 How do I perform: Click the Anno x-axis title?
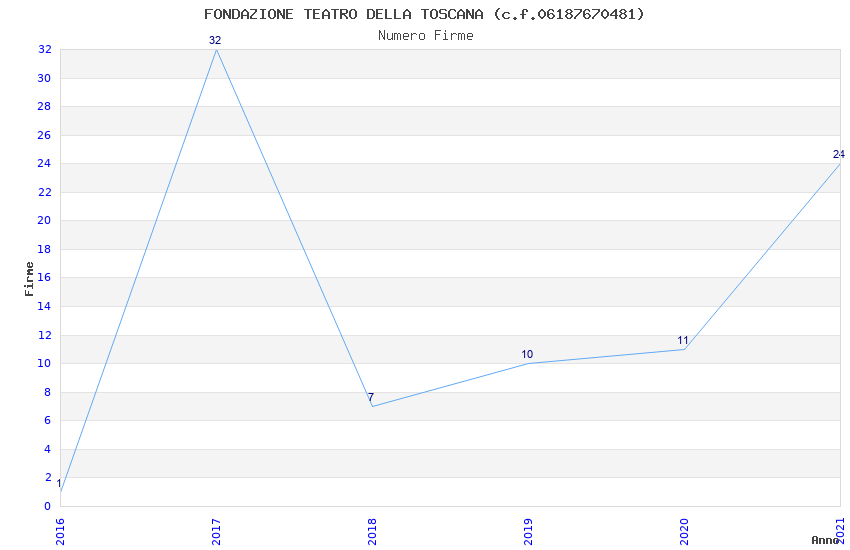tap(825, 540)
